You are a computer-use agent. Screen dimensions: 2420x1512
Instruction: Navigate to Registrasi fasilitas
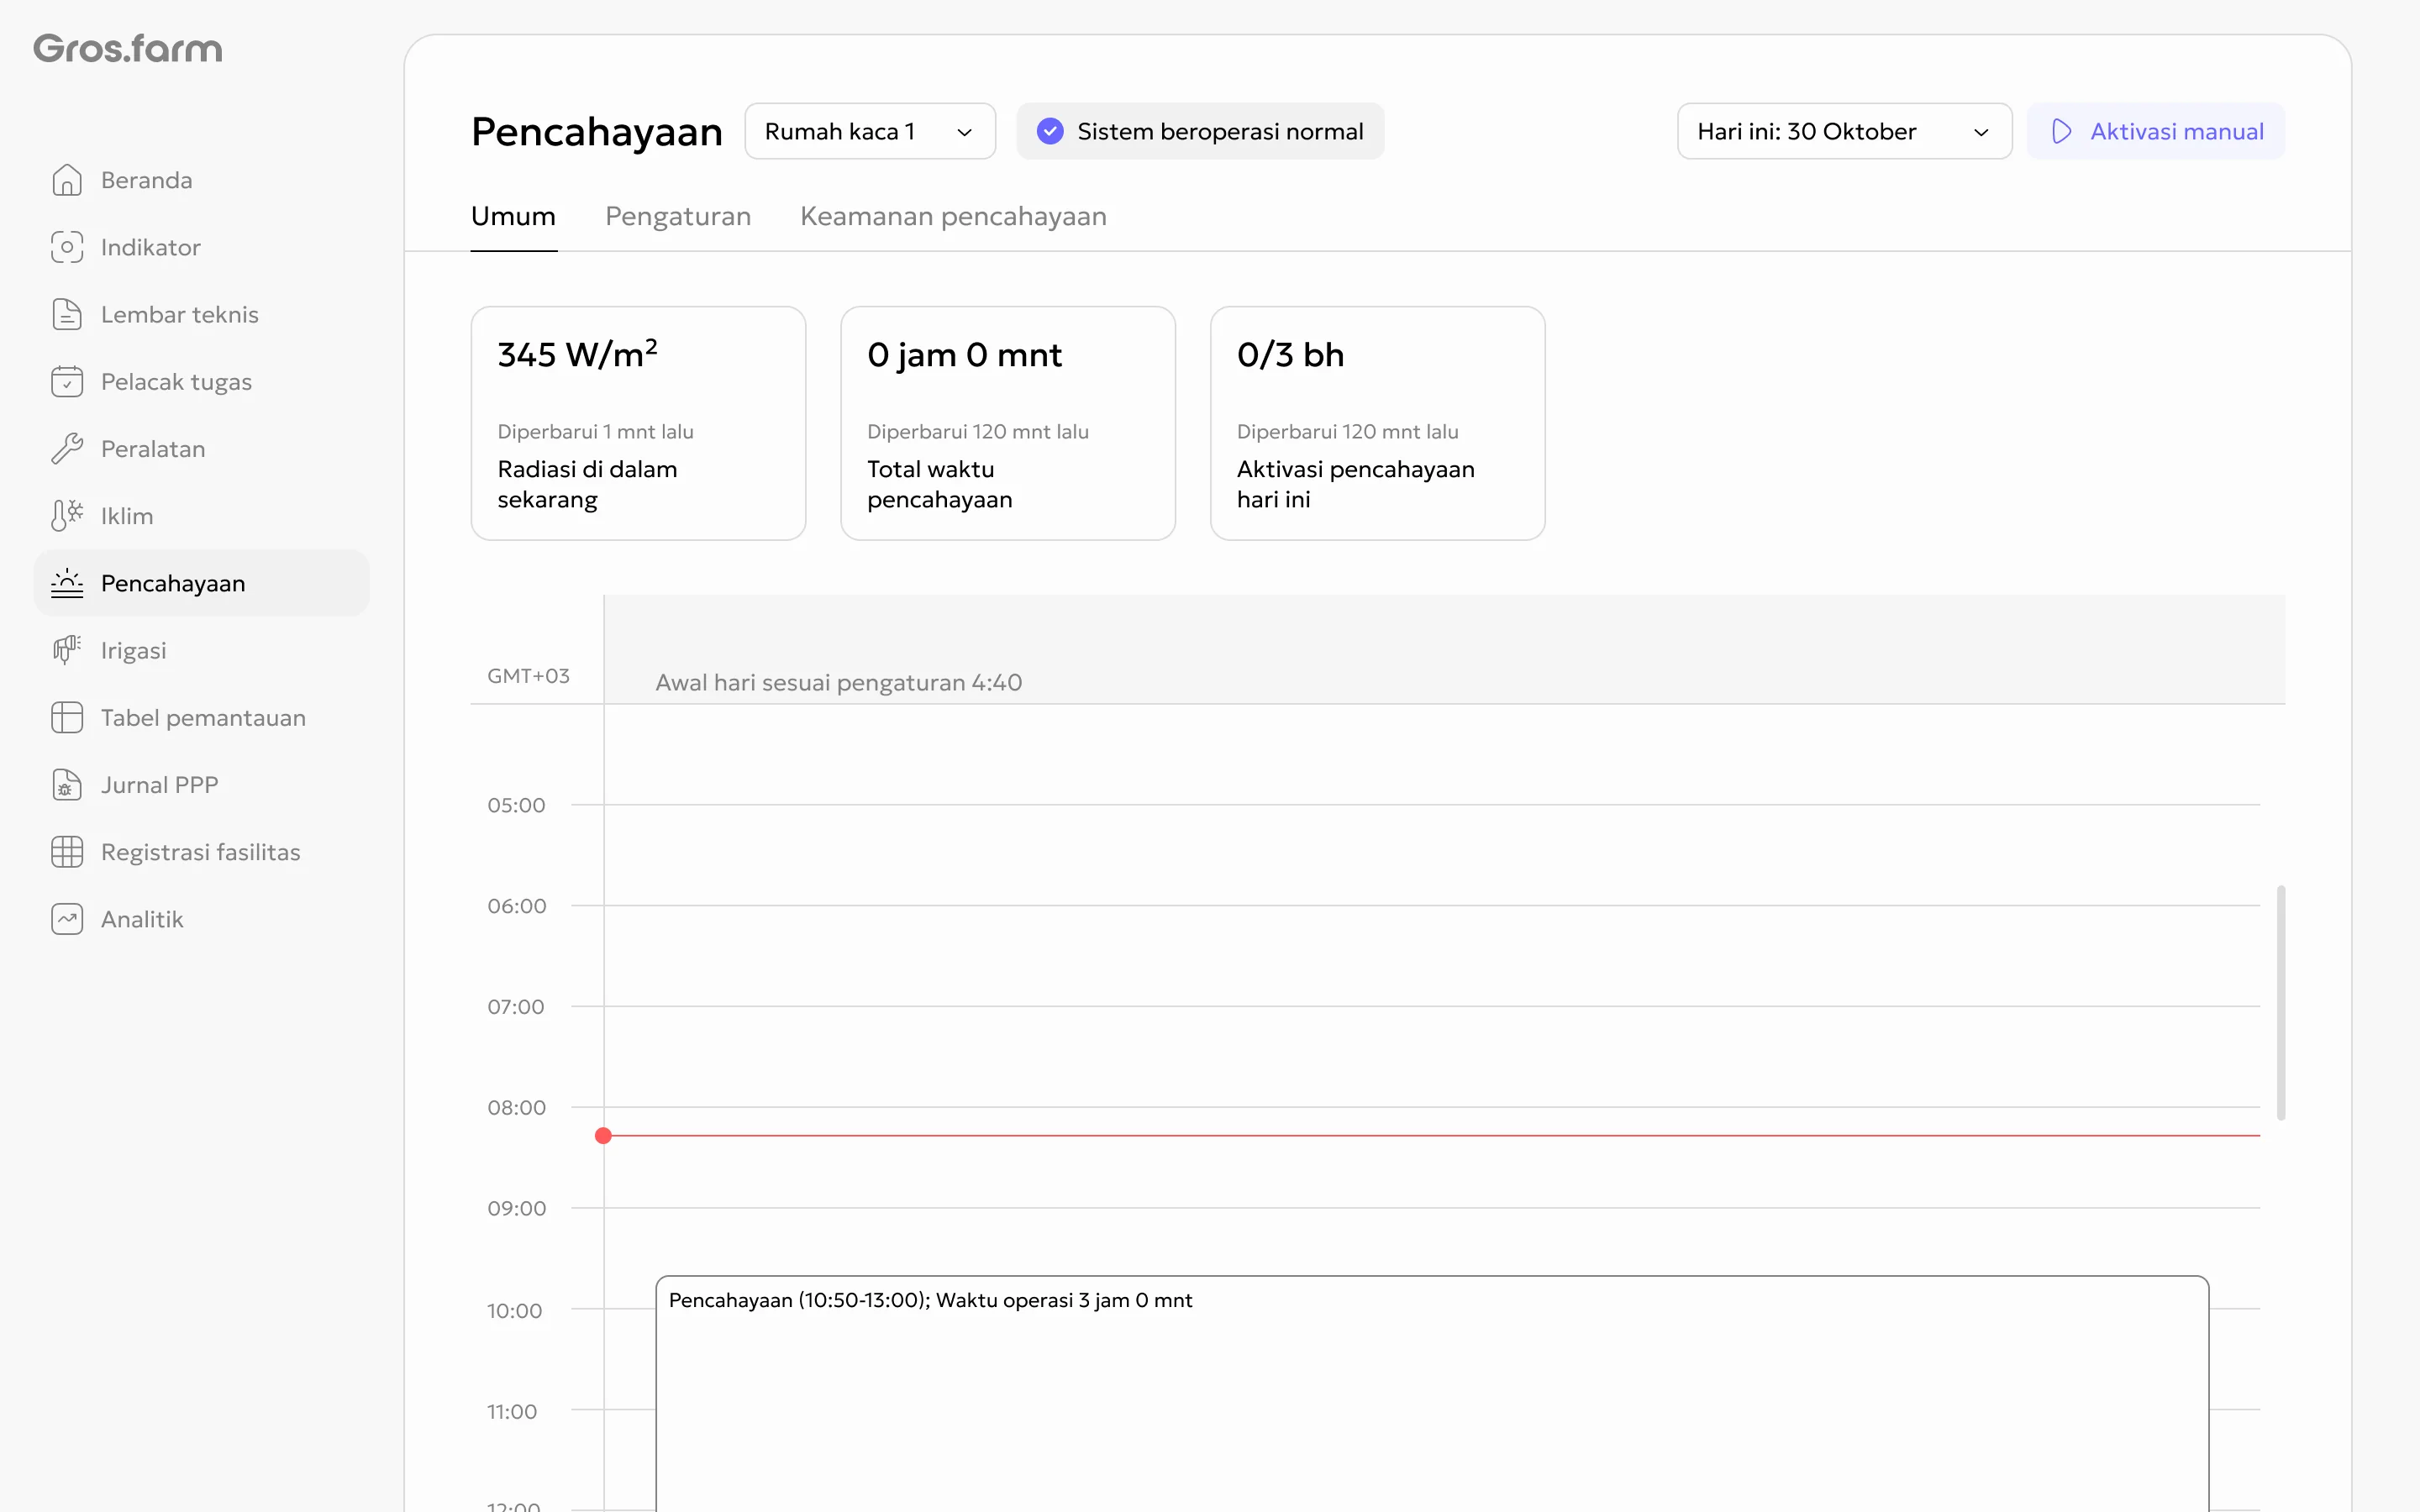pyautogui.click(x=201, y=852)
